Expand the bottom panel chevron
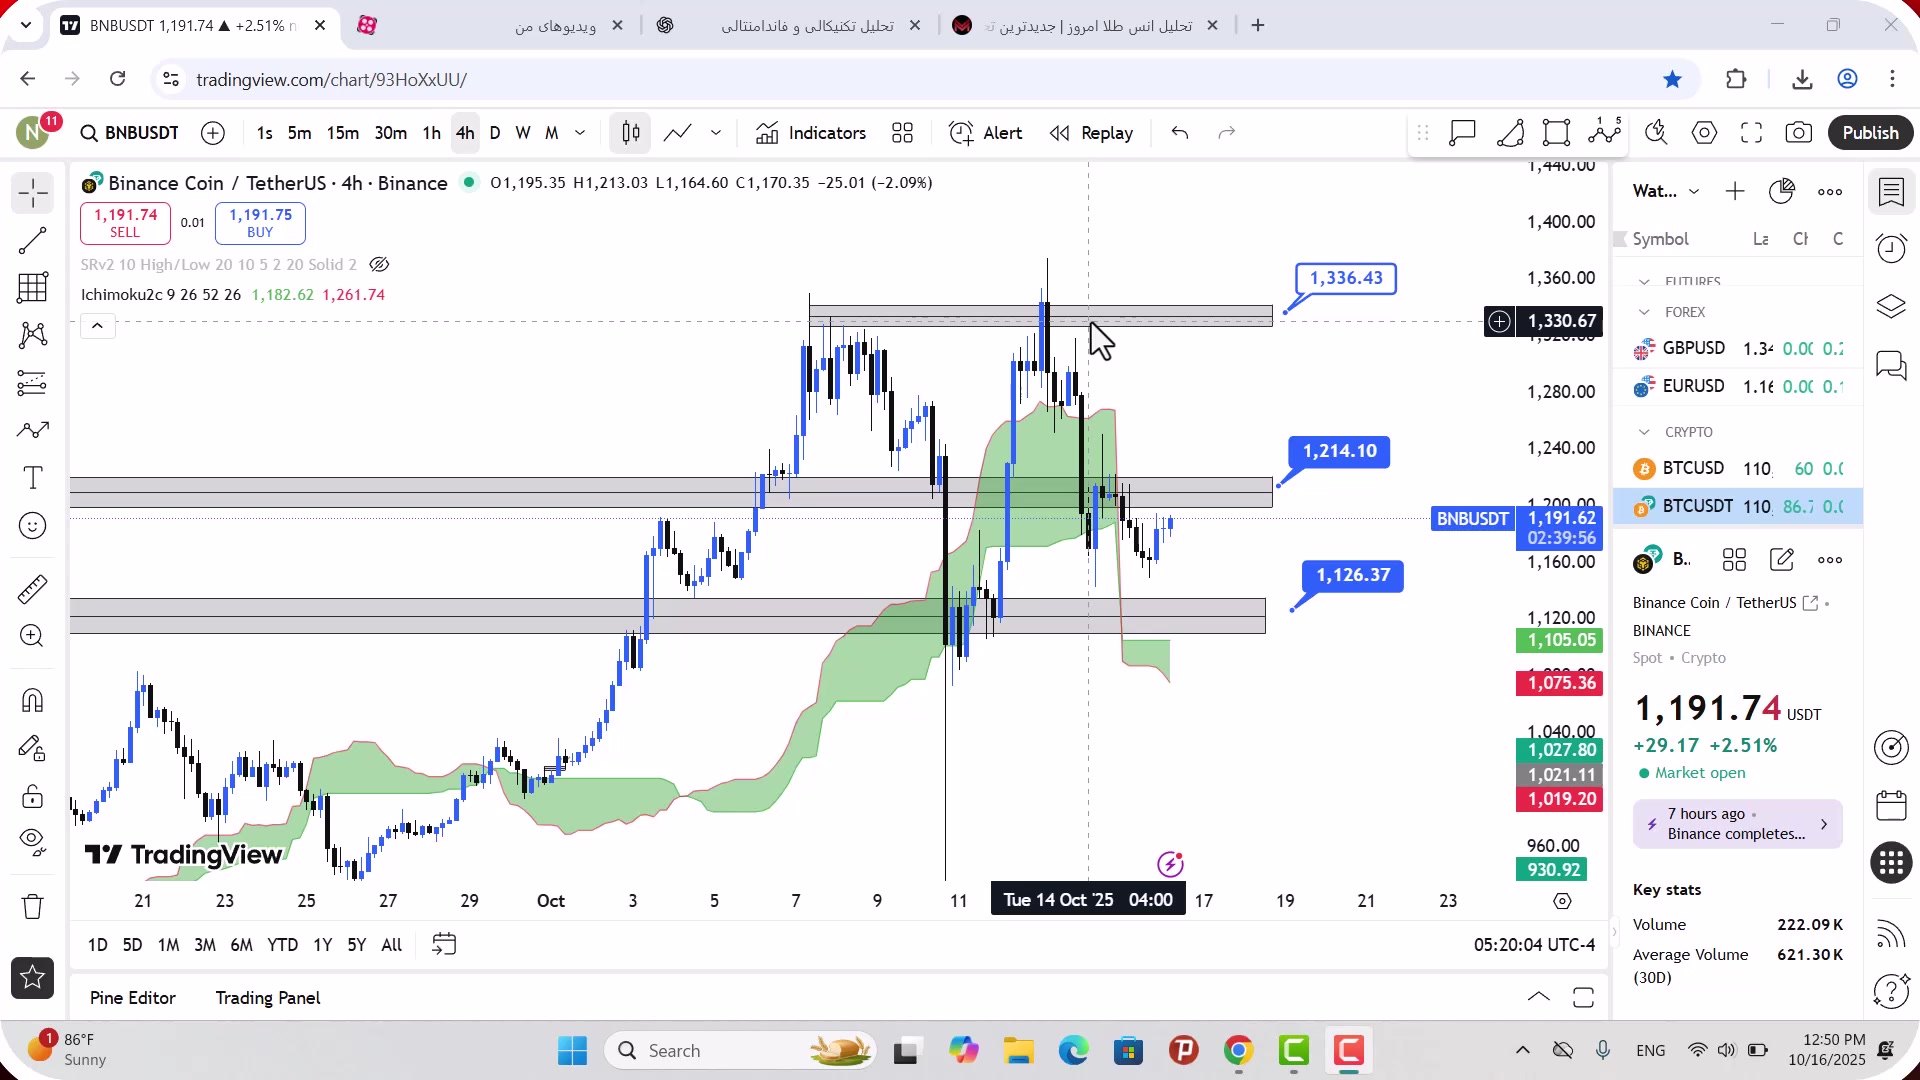The height and width of the screenshot is (1080, 1920). click(x=1539, y=998)
